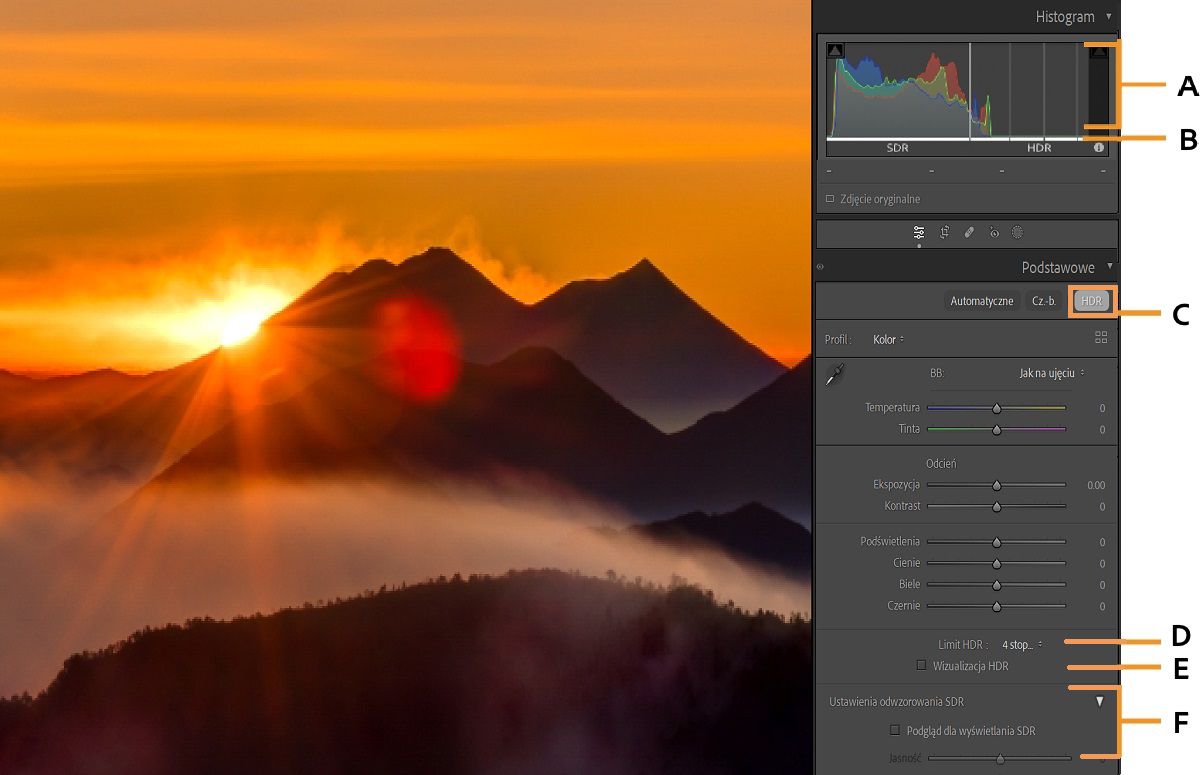Open the Profil Kolor dropdown
This screenshot has height=775, width=1200.
pyautogui.click(x=888, y=339)
